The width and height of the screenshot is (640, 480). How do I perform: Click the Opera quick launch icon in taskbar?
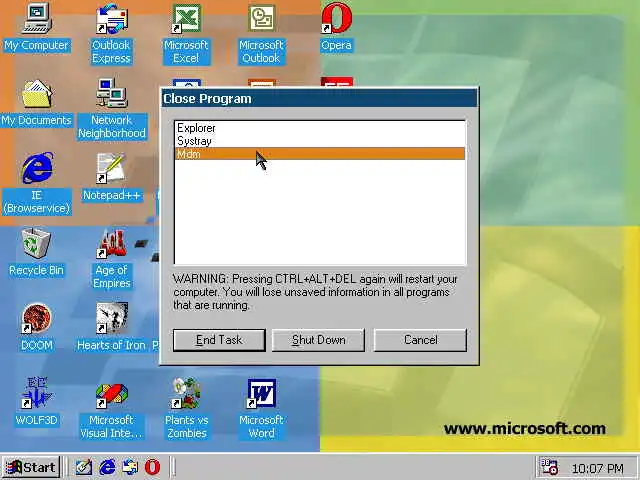point(152,467)
